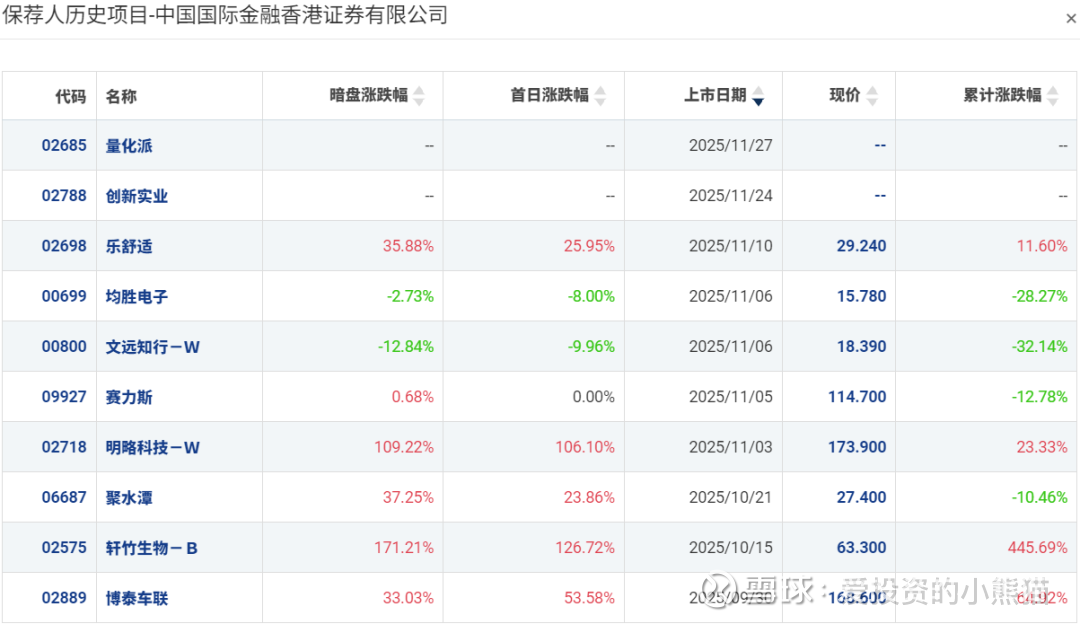Open the 聚水潭 stock link
Image resolution: width=1080 pixels, height=624 pixels.
pos(129,498)
